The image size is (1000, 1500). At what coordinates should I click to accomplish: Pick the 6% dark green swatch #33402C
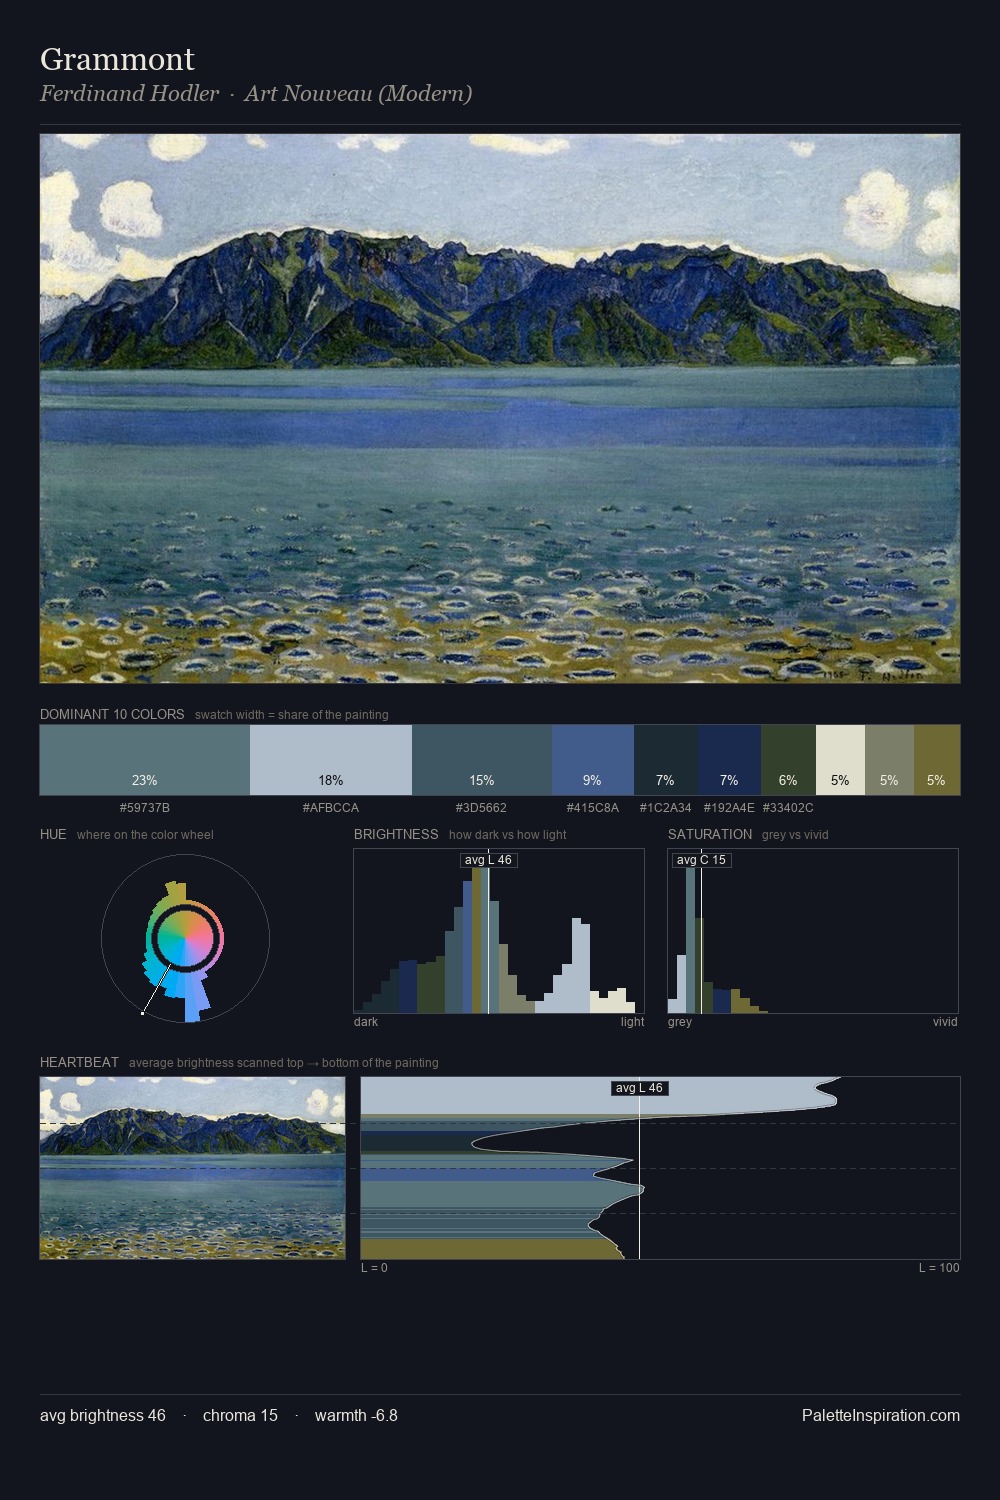tap(788, 760)
